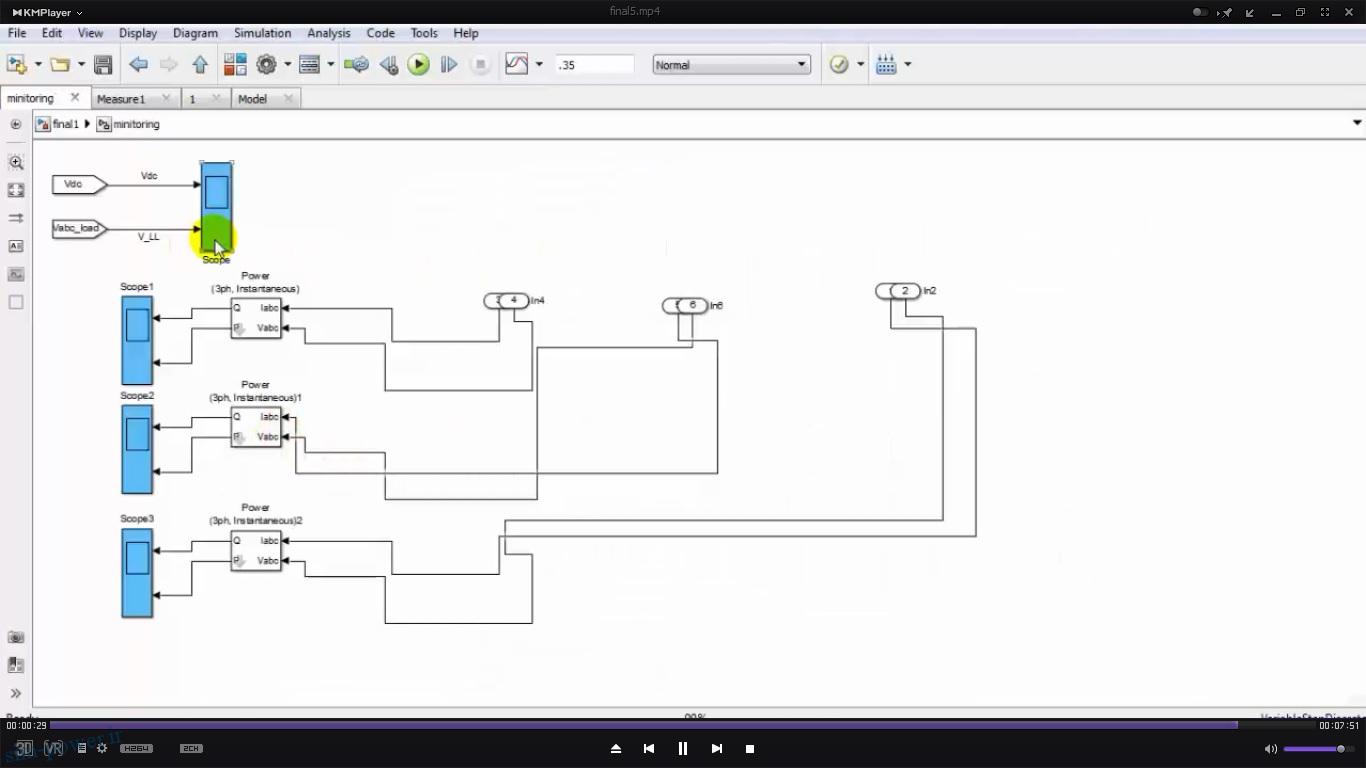
Task: Expand Build Model dropdown arrow
Action: [x=908, y=65]
